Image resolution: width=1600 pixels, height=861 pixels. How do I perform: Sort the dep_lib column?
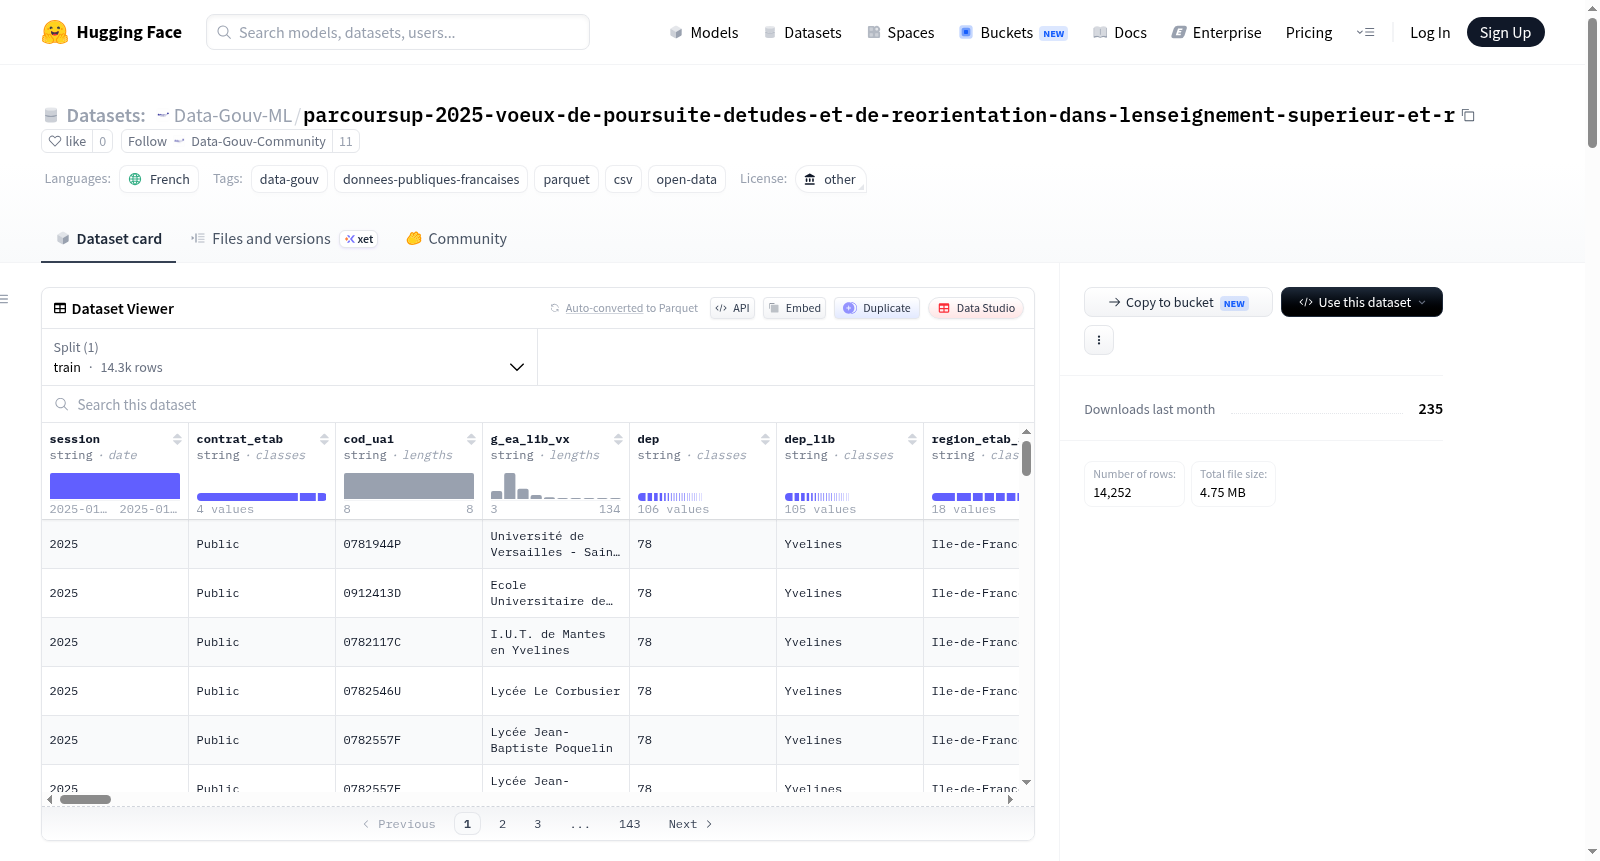click(912, 439)
